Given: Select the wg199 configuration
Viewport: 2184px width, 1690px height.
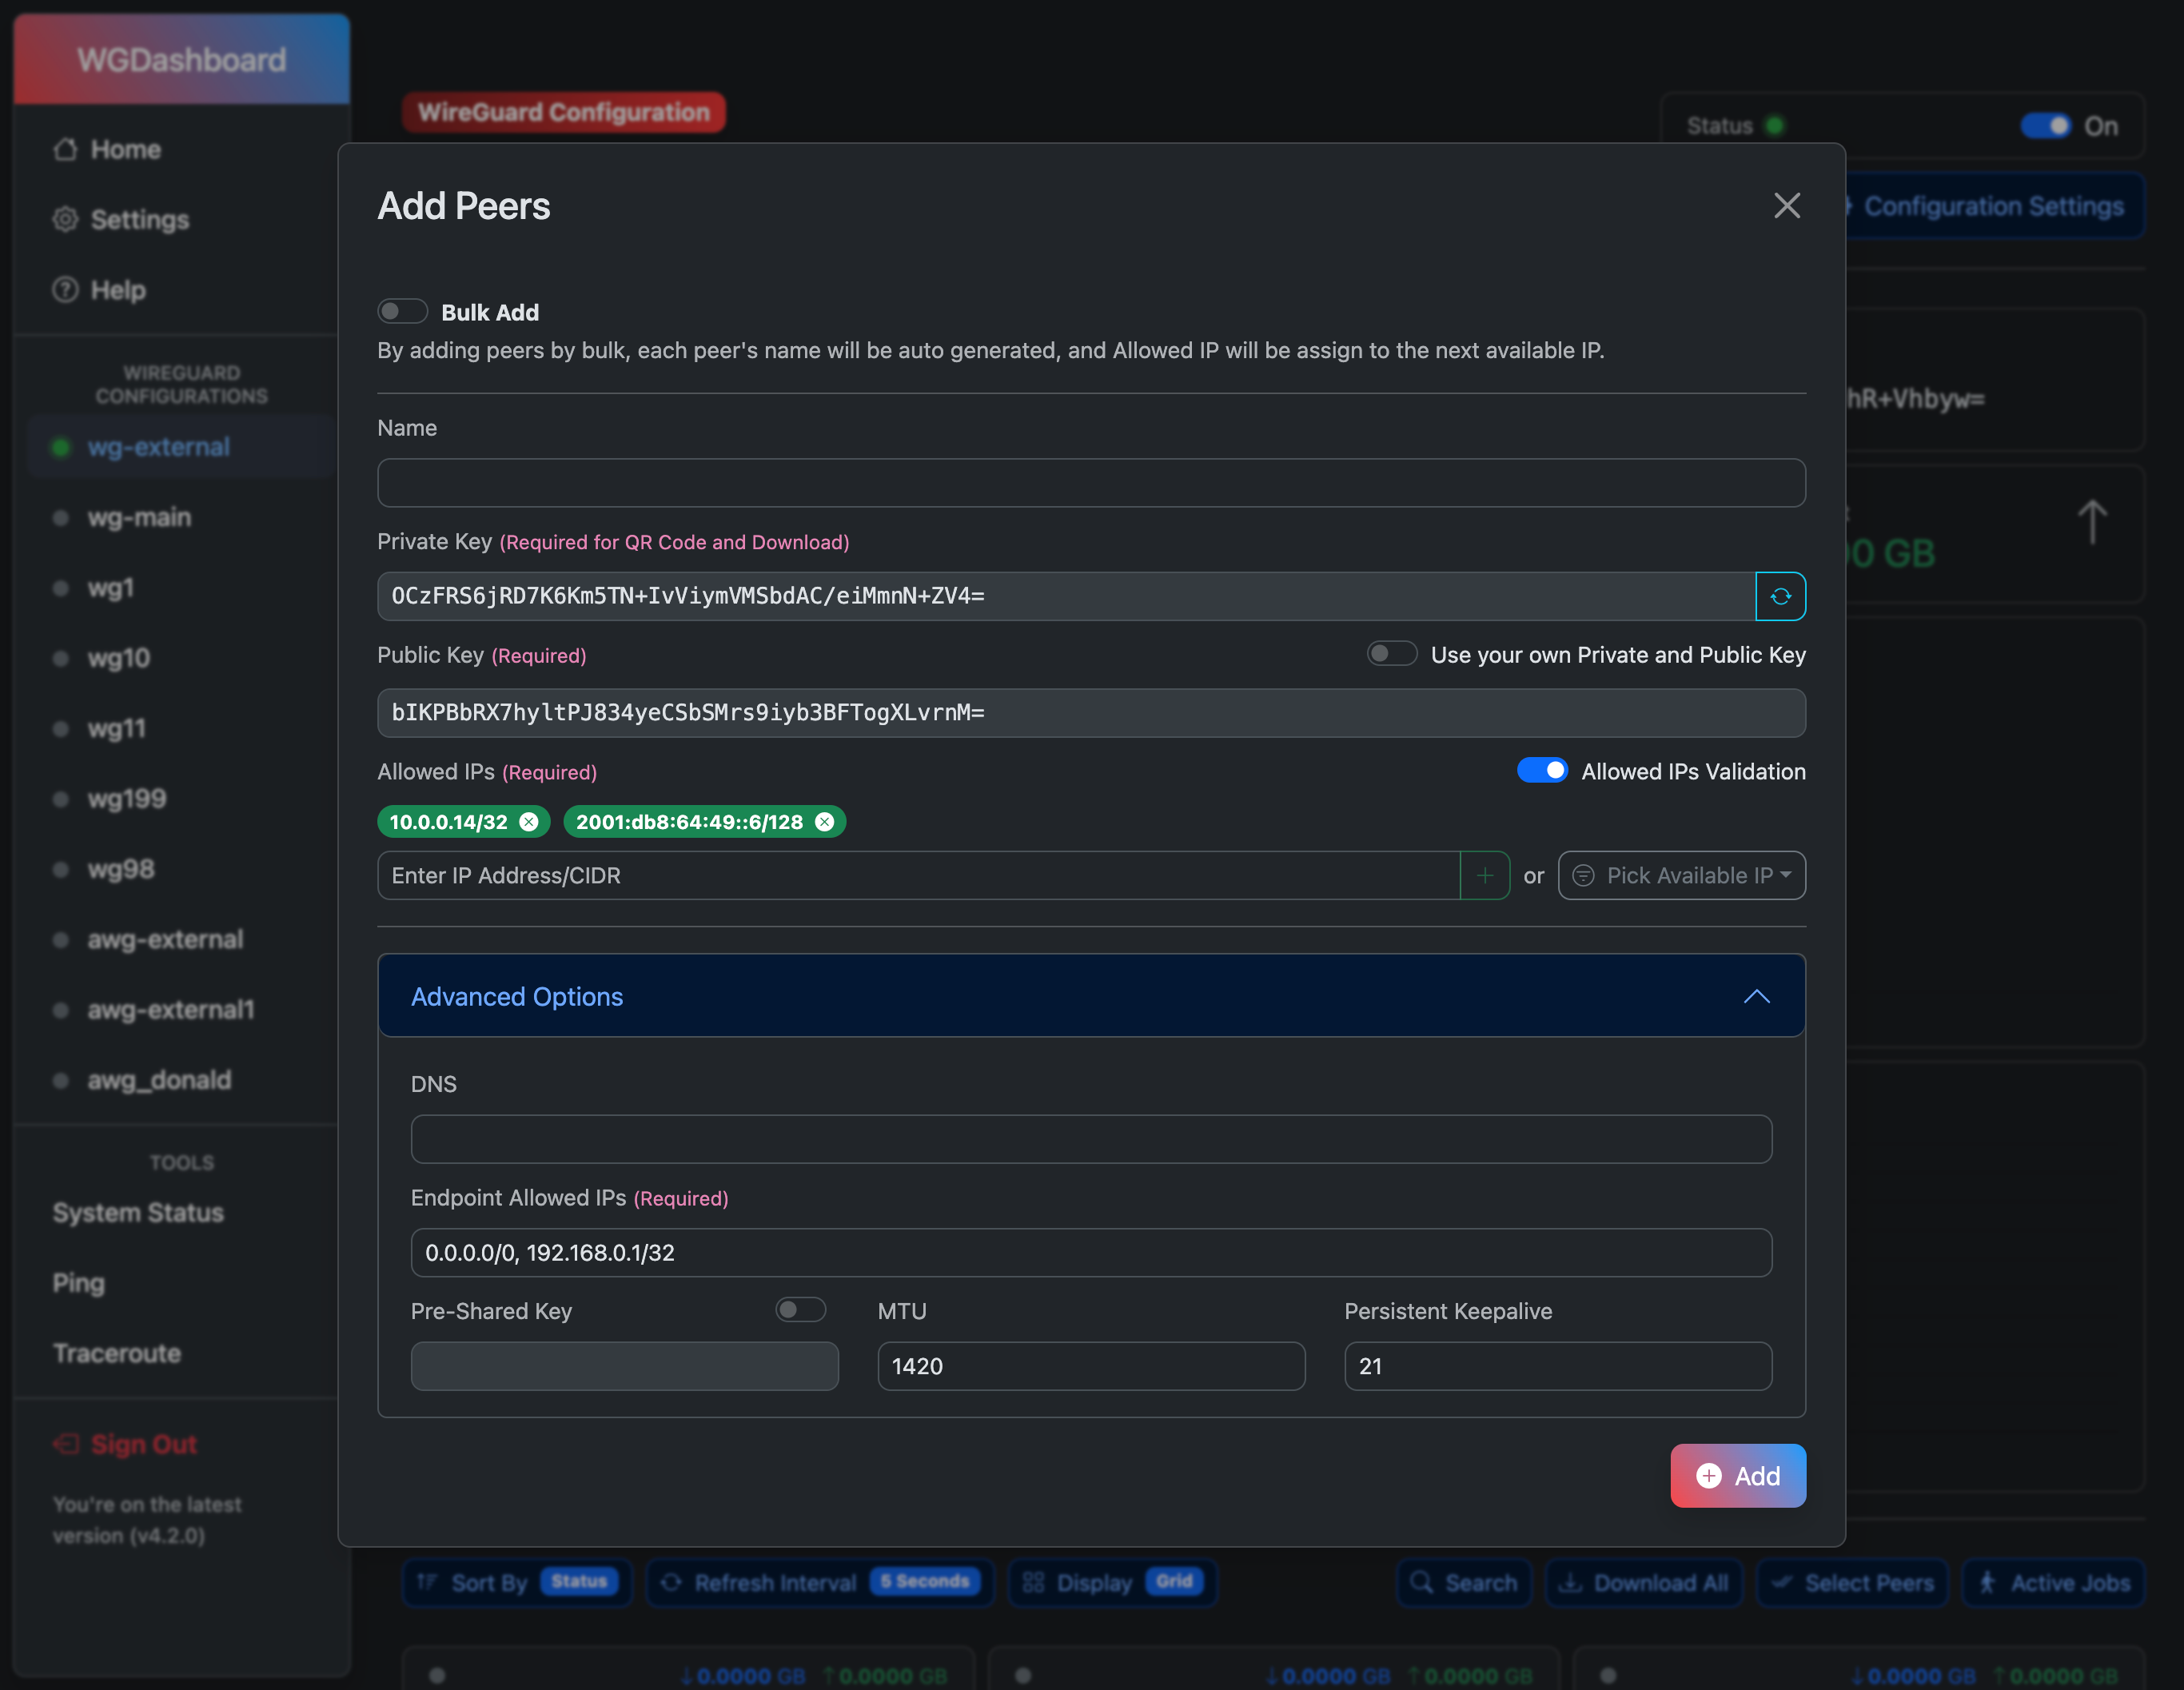Looking at the screenshot, I should click(x=182, y=799).
